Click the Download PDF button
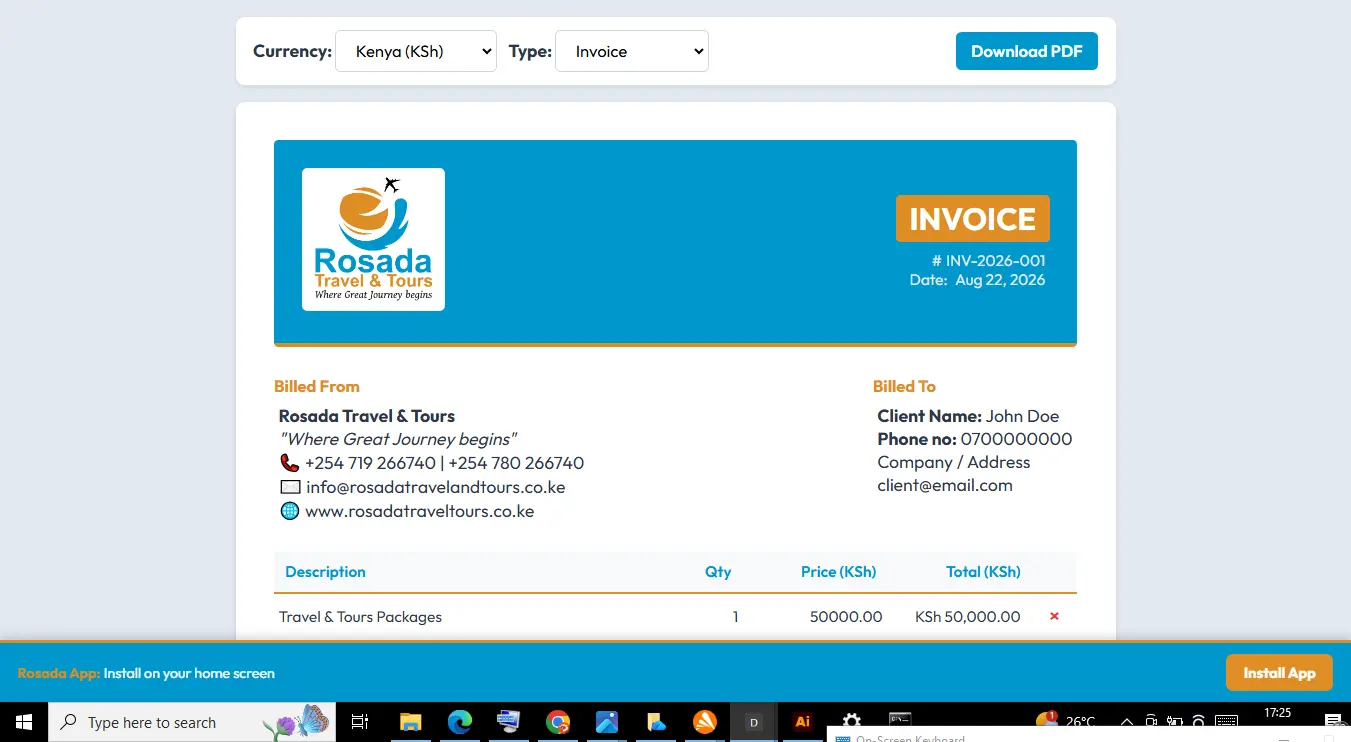Viewport: 1351px width, 742px height. tap(1027, 51)
